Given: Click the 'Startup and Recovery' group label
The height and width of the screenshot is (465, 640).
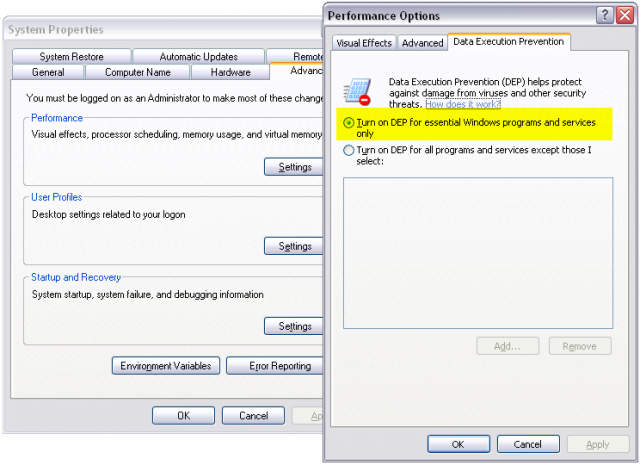Looking at the screenshot, I should [76, 277].
